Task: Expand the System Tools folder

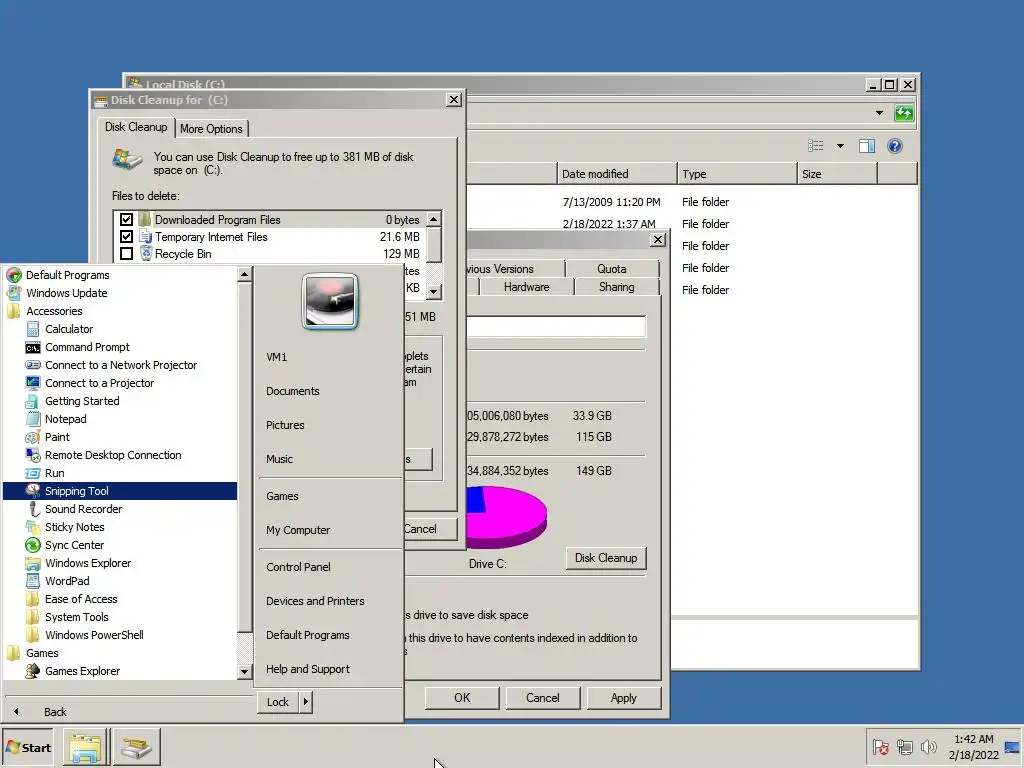Action: (121, 616)
